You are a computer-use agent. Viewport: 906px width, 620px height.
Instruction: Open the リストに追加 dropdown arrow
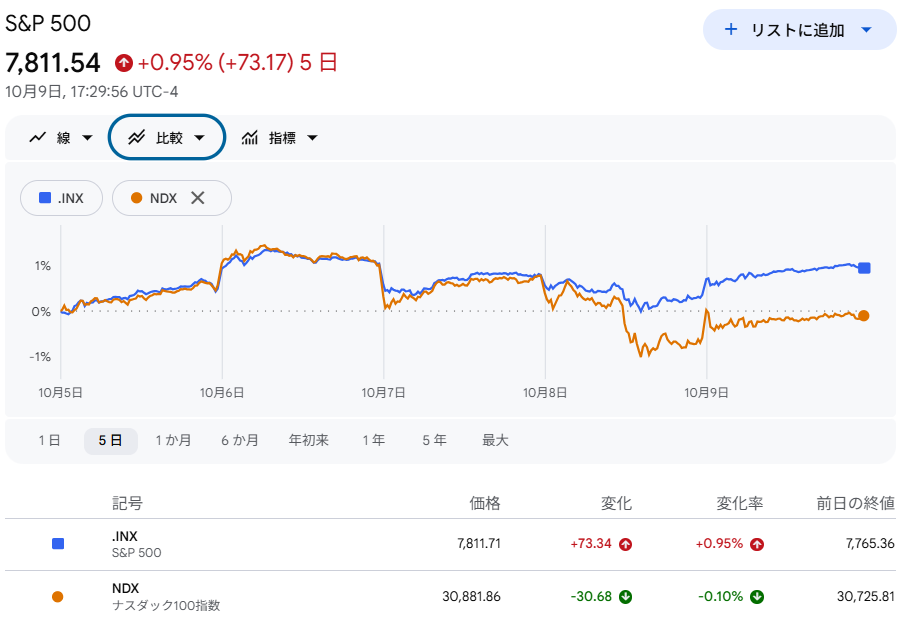866,30
